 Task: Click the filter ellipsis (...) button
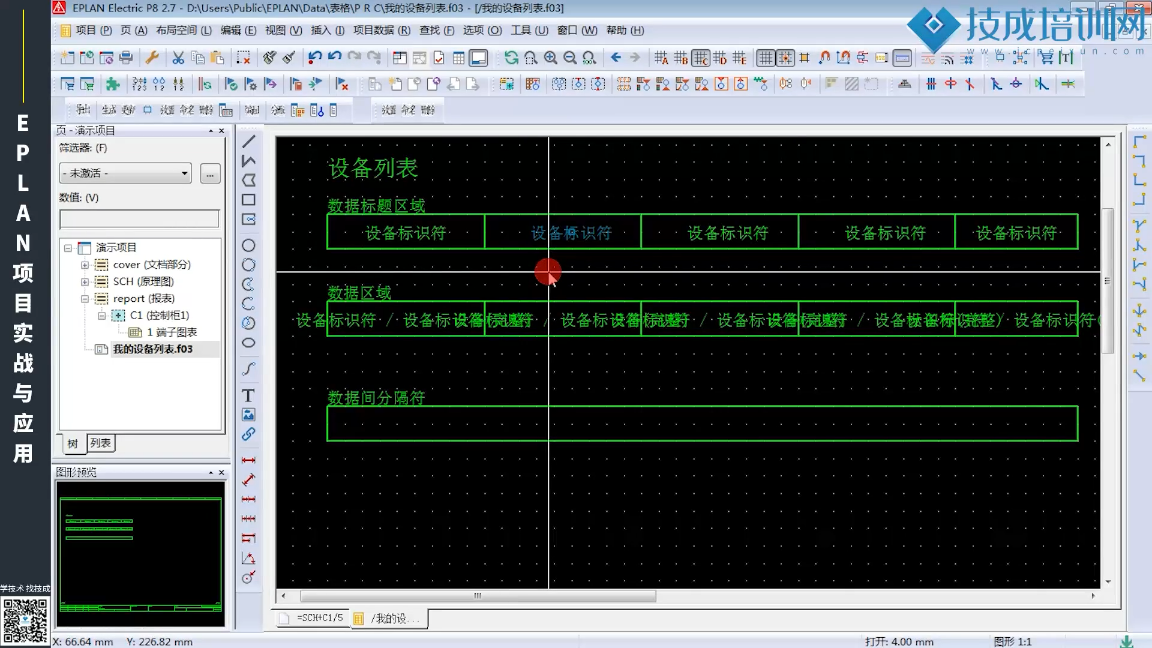click(210, 173)
